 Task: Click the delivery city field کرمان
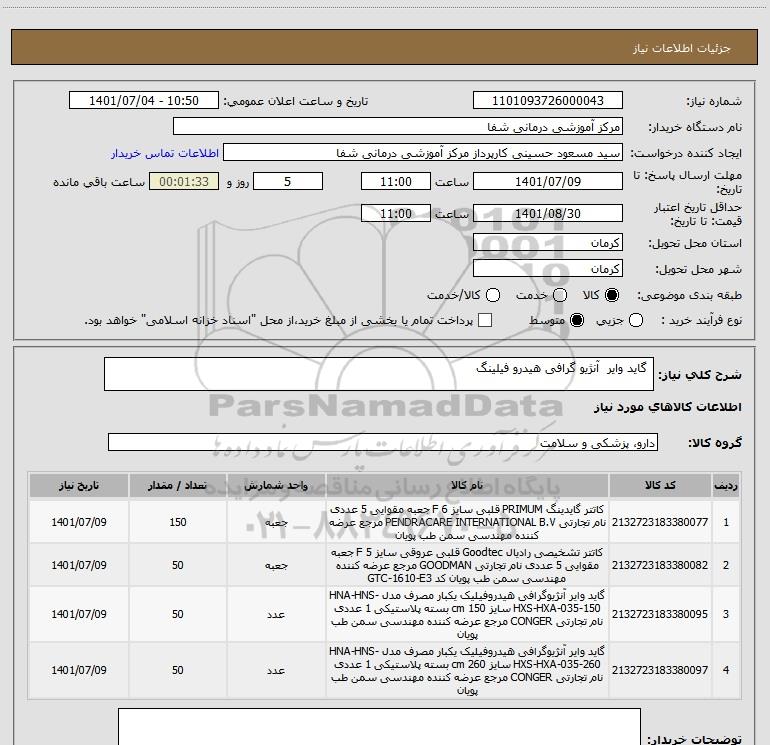coord(548,269)
